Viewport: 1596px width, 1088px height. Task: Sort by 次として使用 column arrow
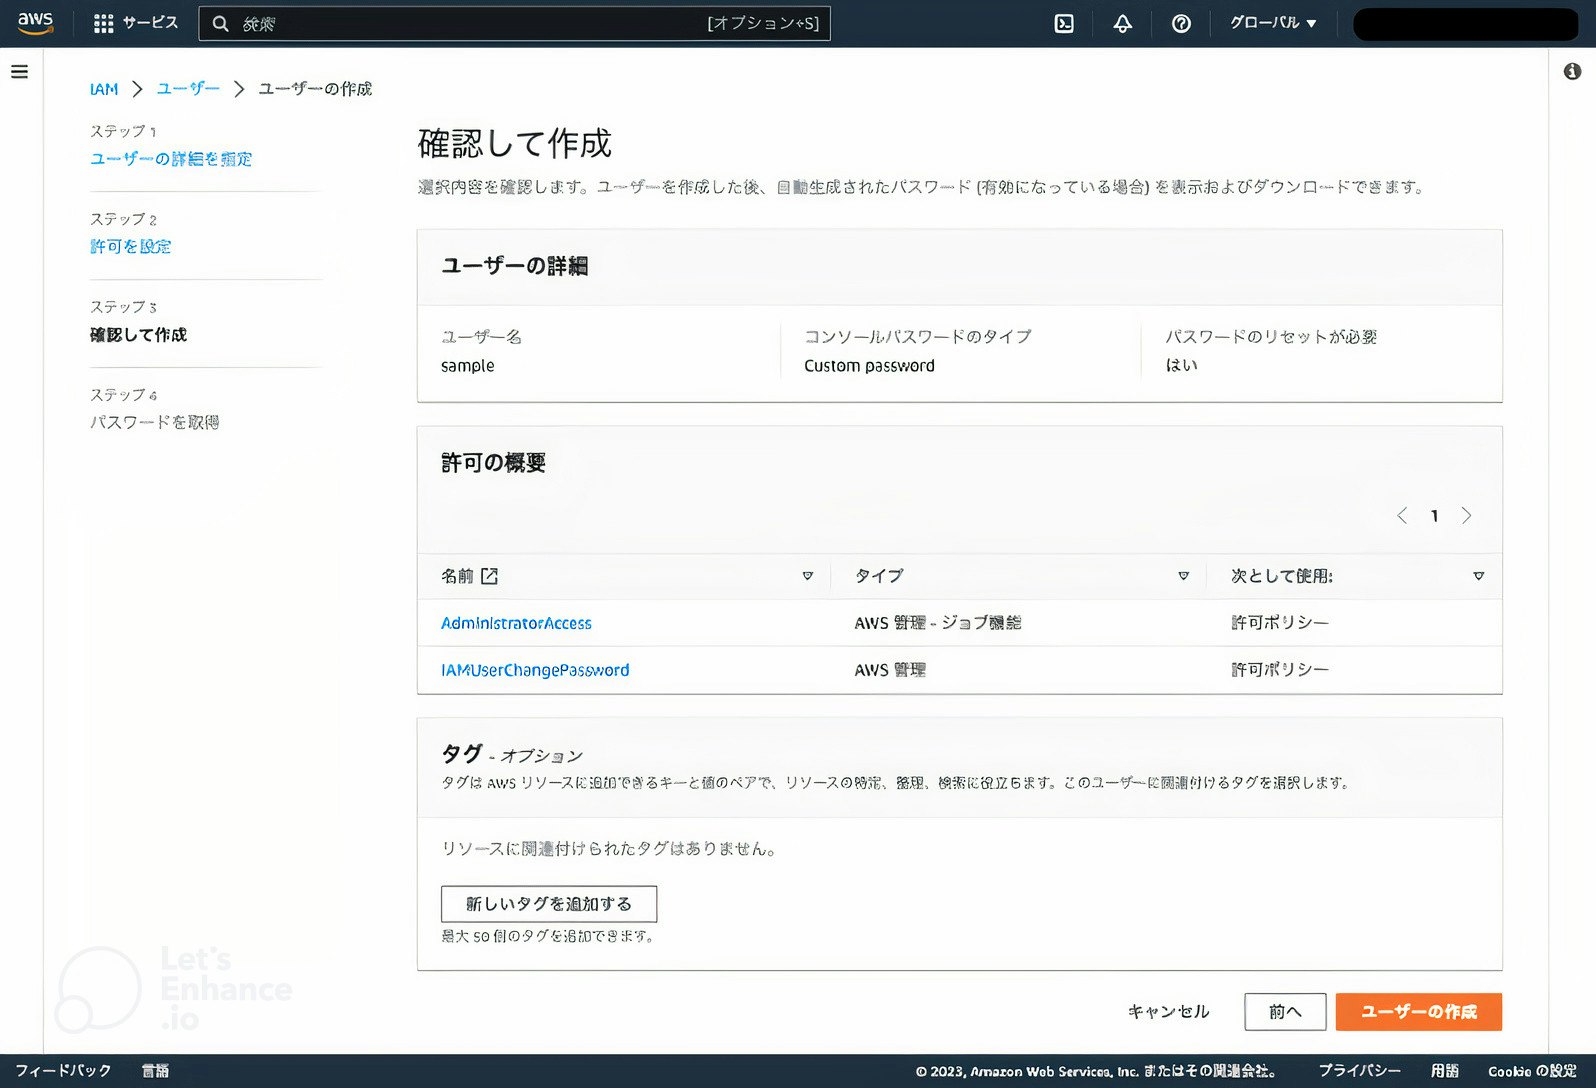click(x=1478, y=576)
